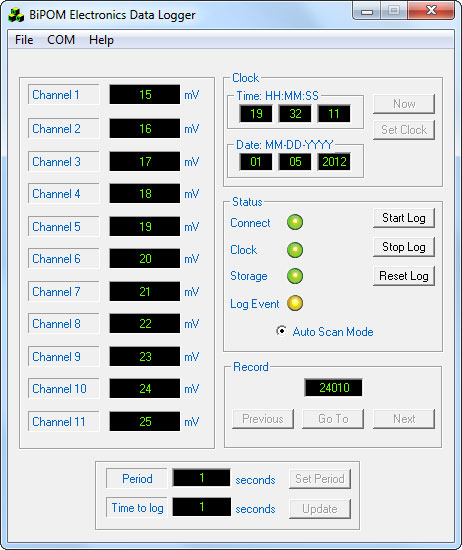Click the Set Period button
The height and width of the screenshot is (550, 462).
coord(320,479)
